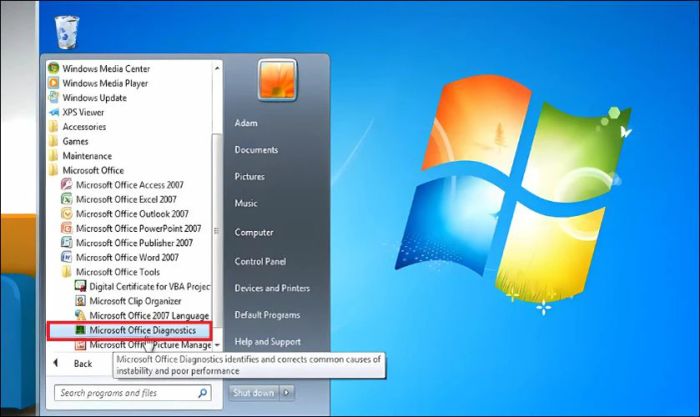Launch Microsoft Office Publisher 2007 label
The width and height of the screenshot is (700, 417).
134,242
